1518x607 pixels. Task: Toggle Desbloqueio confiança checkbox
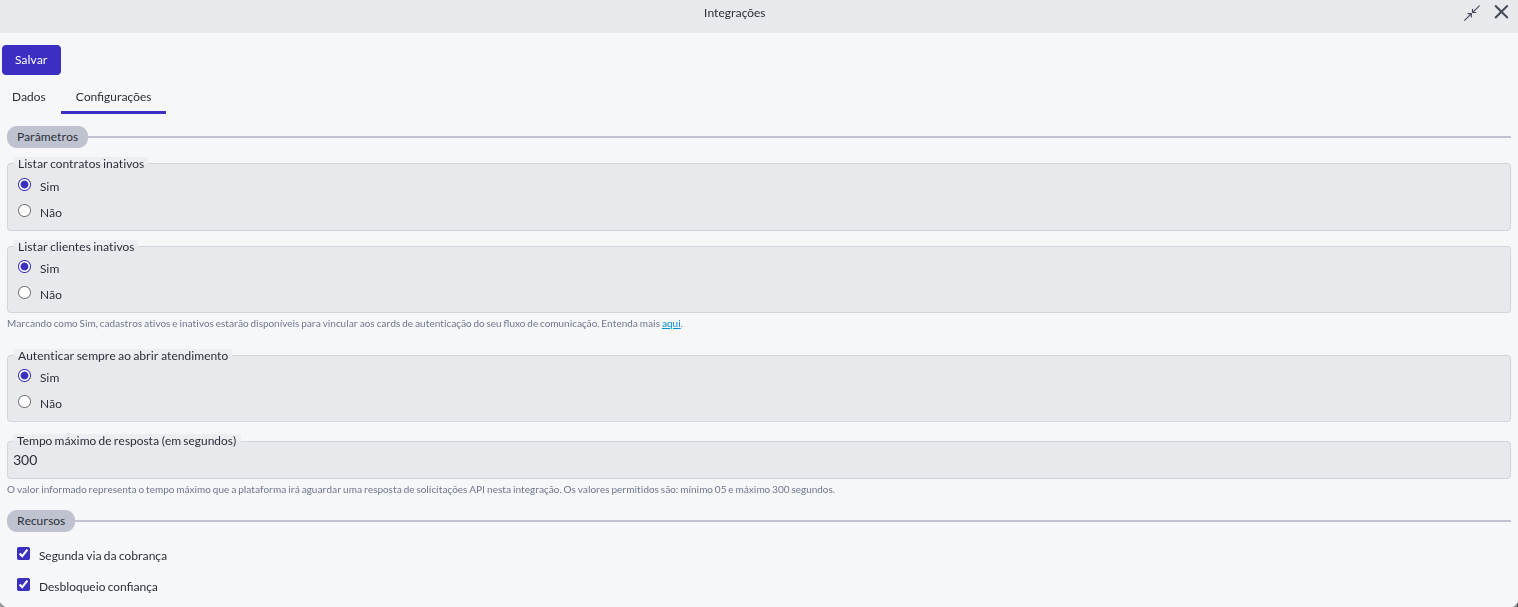click(24, 585)
